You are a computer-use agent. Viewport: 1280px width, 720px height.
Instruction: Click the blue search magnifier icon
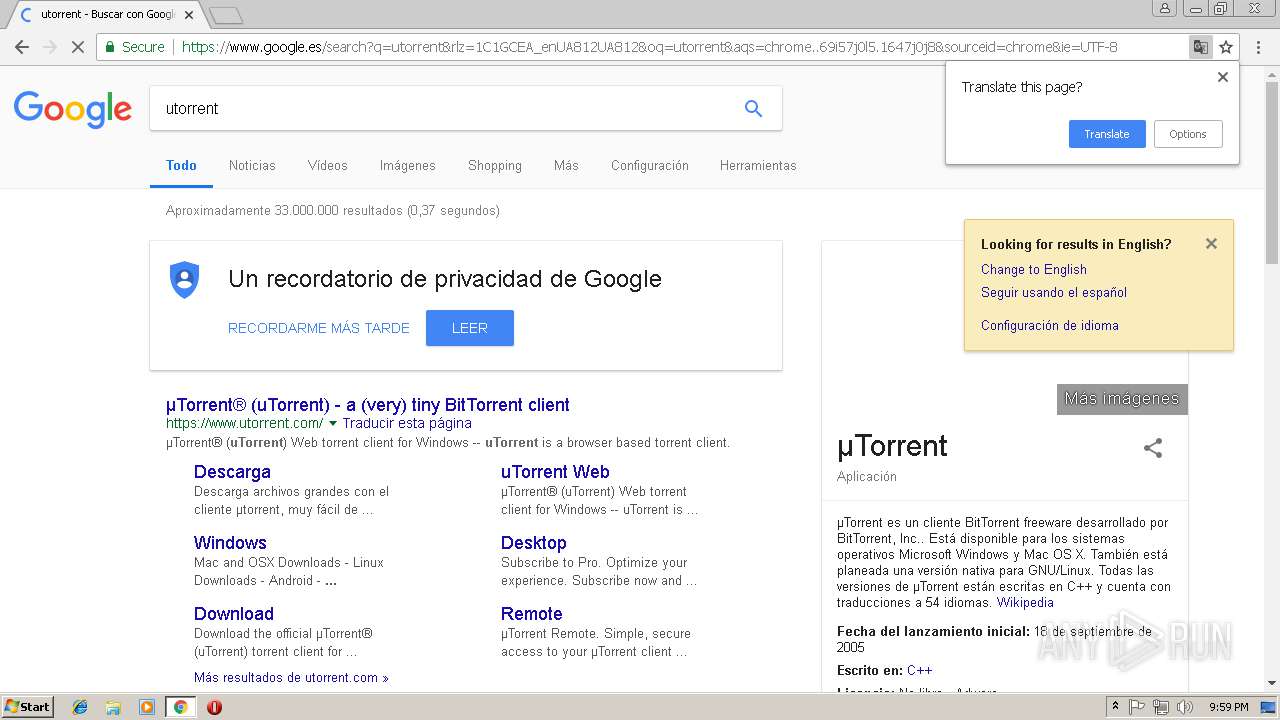point(753,109)
